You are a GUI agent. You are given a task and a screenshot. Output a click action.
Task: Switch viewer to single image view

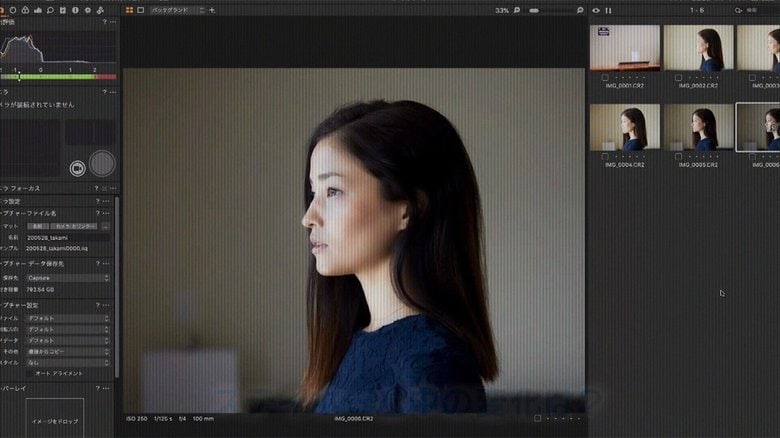(141, 10)
